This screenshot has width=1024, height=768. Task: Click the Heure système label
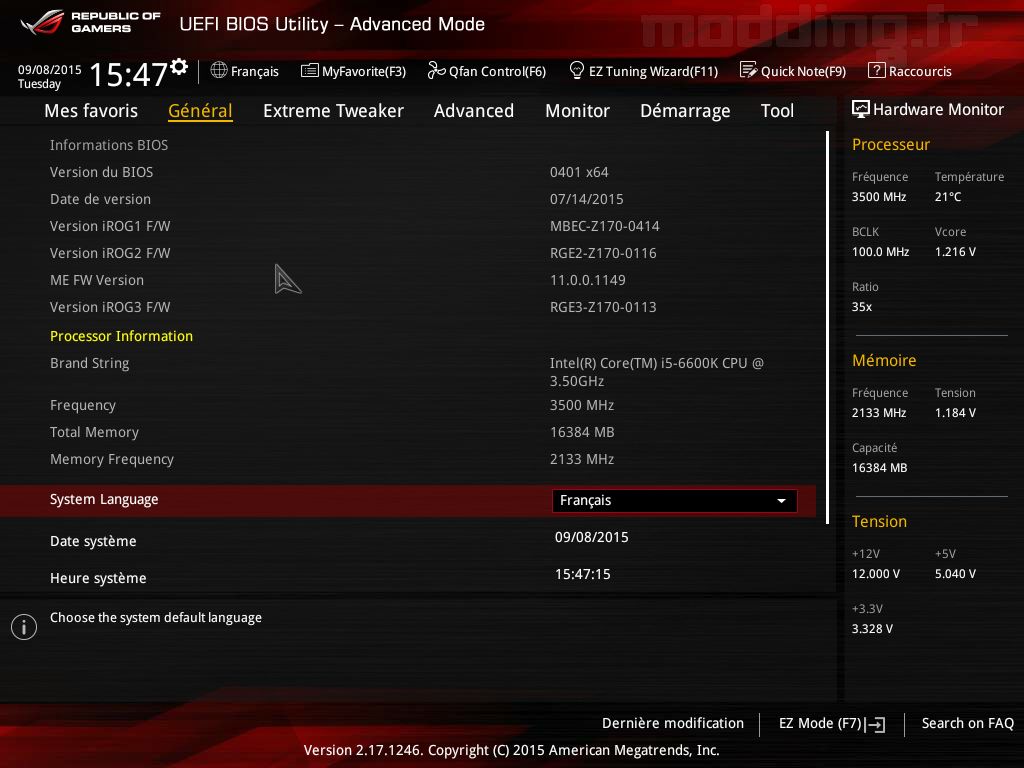tap(98, 579)
